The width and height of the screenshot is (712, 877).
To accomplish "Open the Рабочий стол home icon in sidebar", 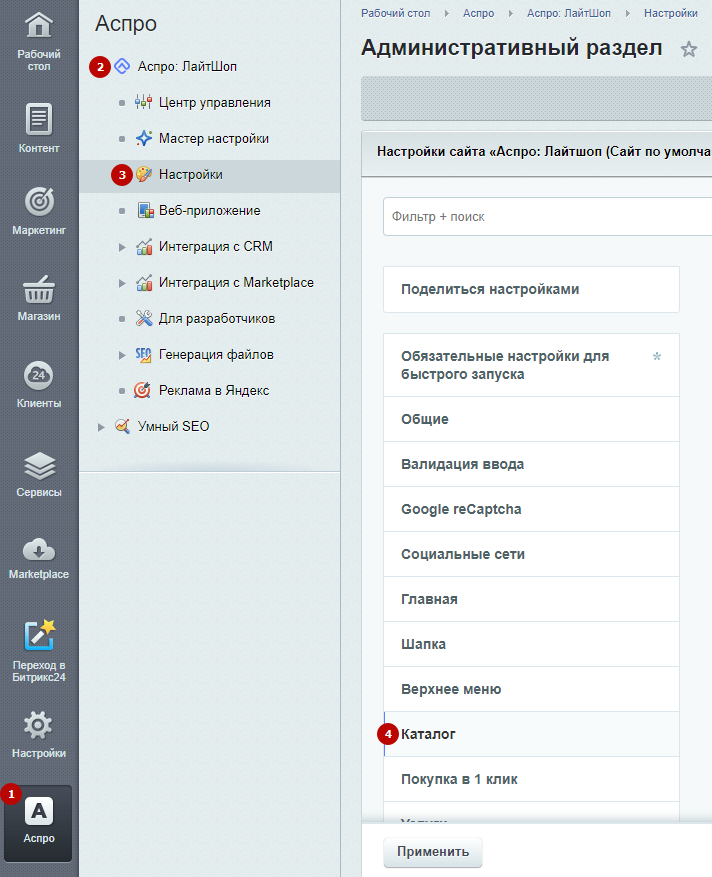I will (x=39, y=25).
